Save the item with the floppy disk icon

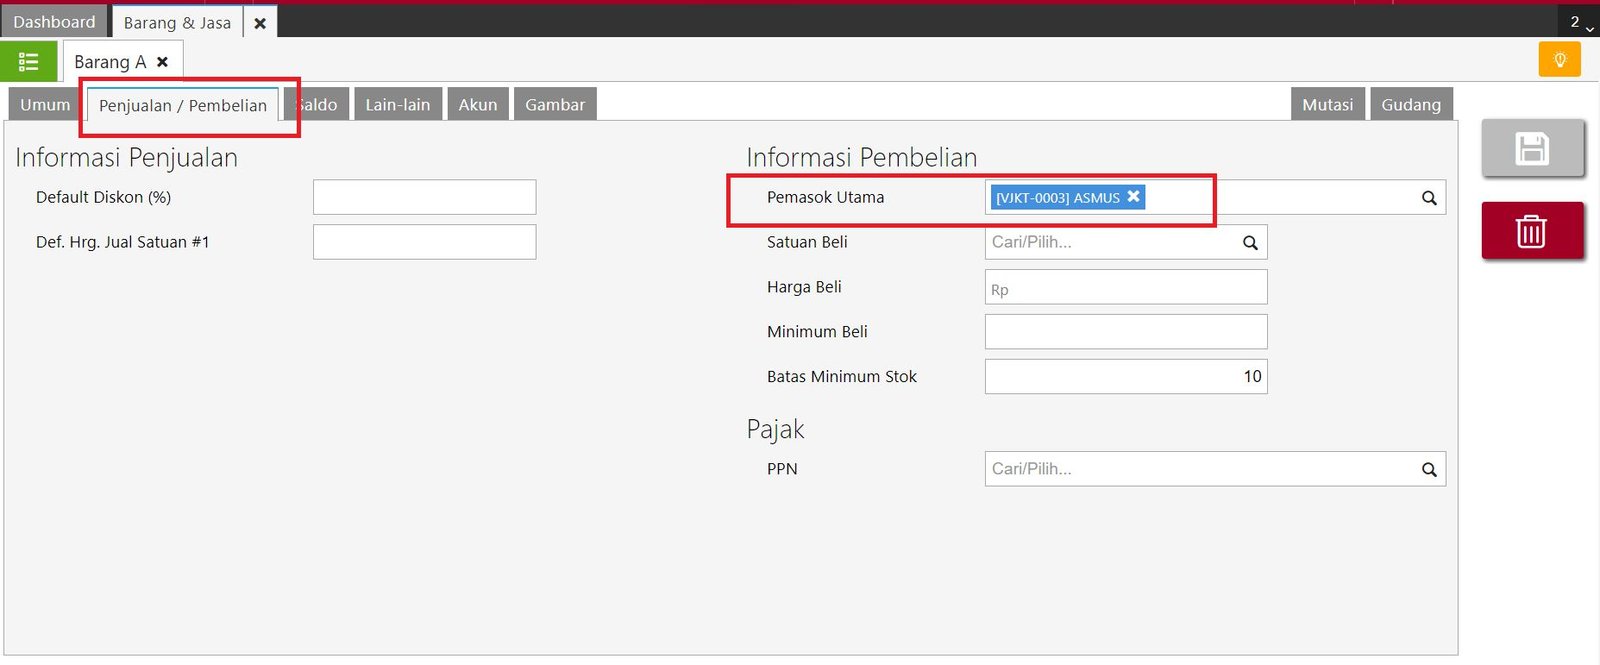(x=1532, y=149)
